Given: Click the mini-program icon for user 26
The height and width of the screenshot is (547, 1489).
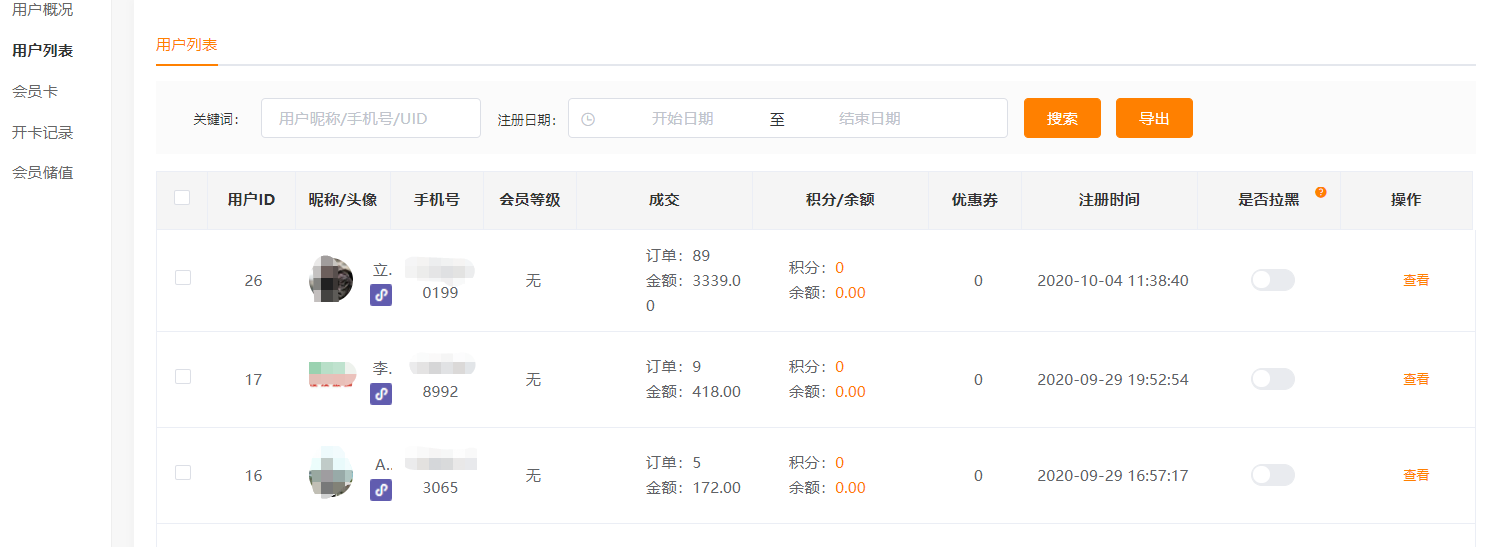Looking at the screenshot, I should point(381,295).
